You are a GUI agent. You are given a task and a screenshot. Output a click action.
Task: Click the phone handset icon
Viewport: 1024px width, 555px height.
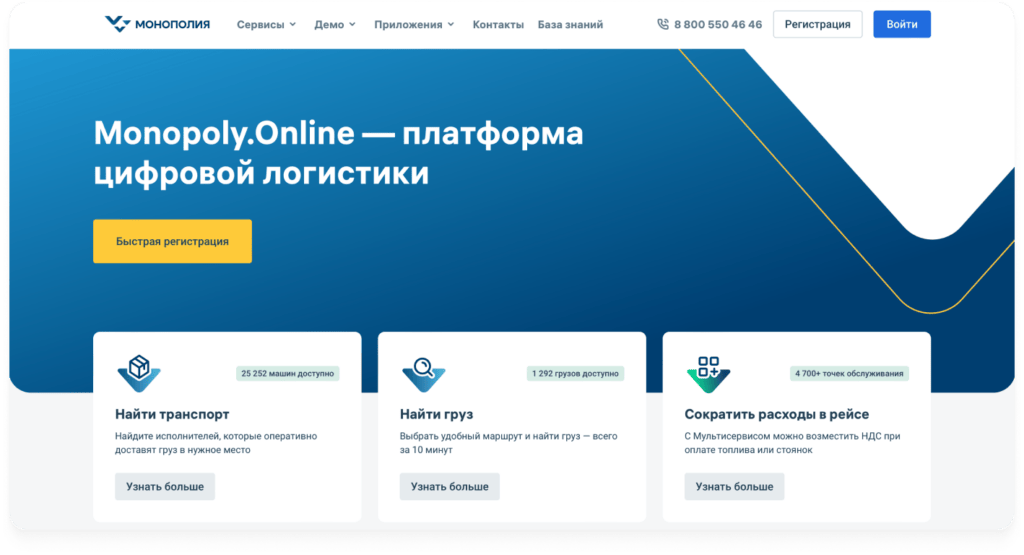(663, 24)
